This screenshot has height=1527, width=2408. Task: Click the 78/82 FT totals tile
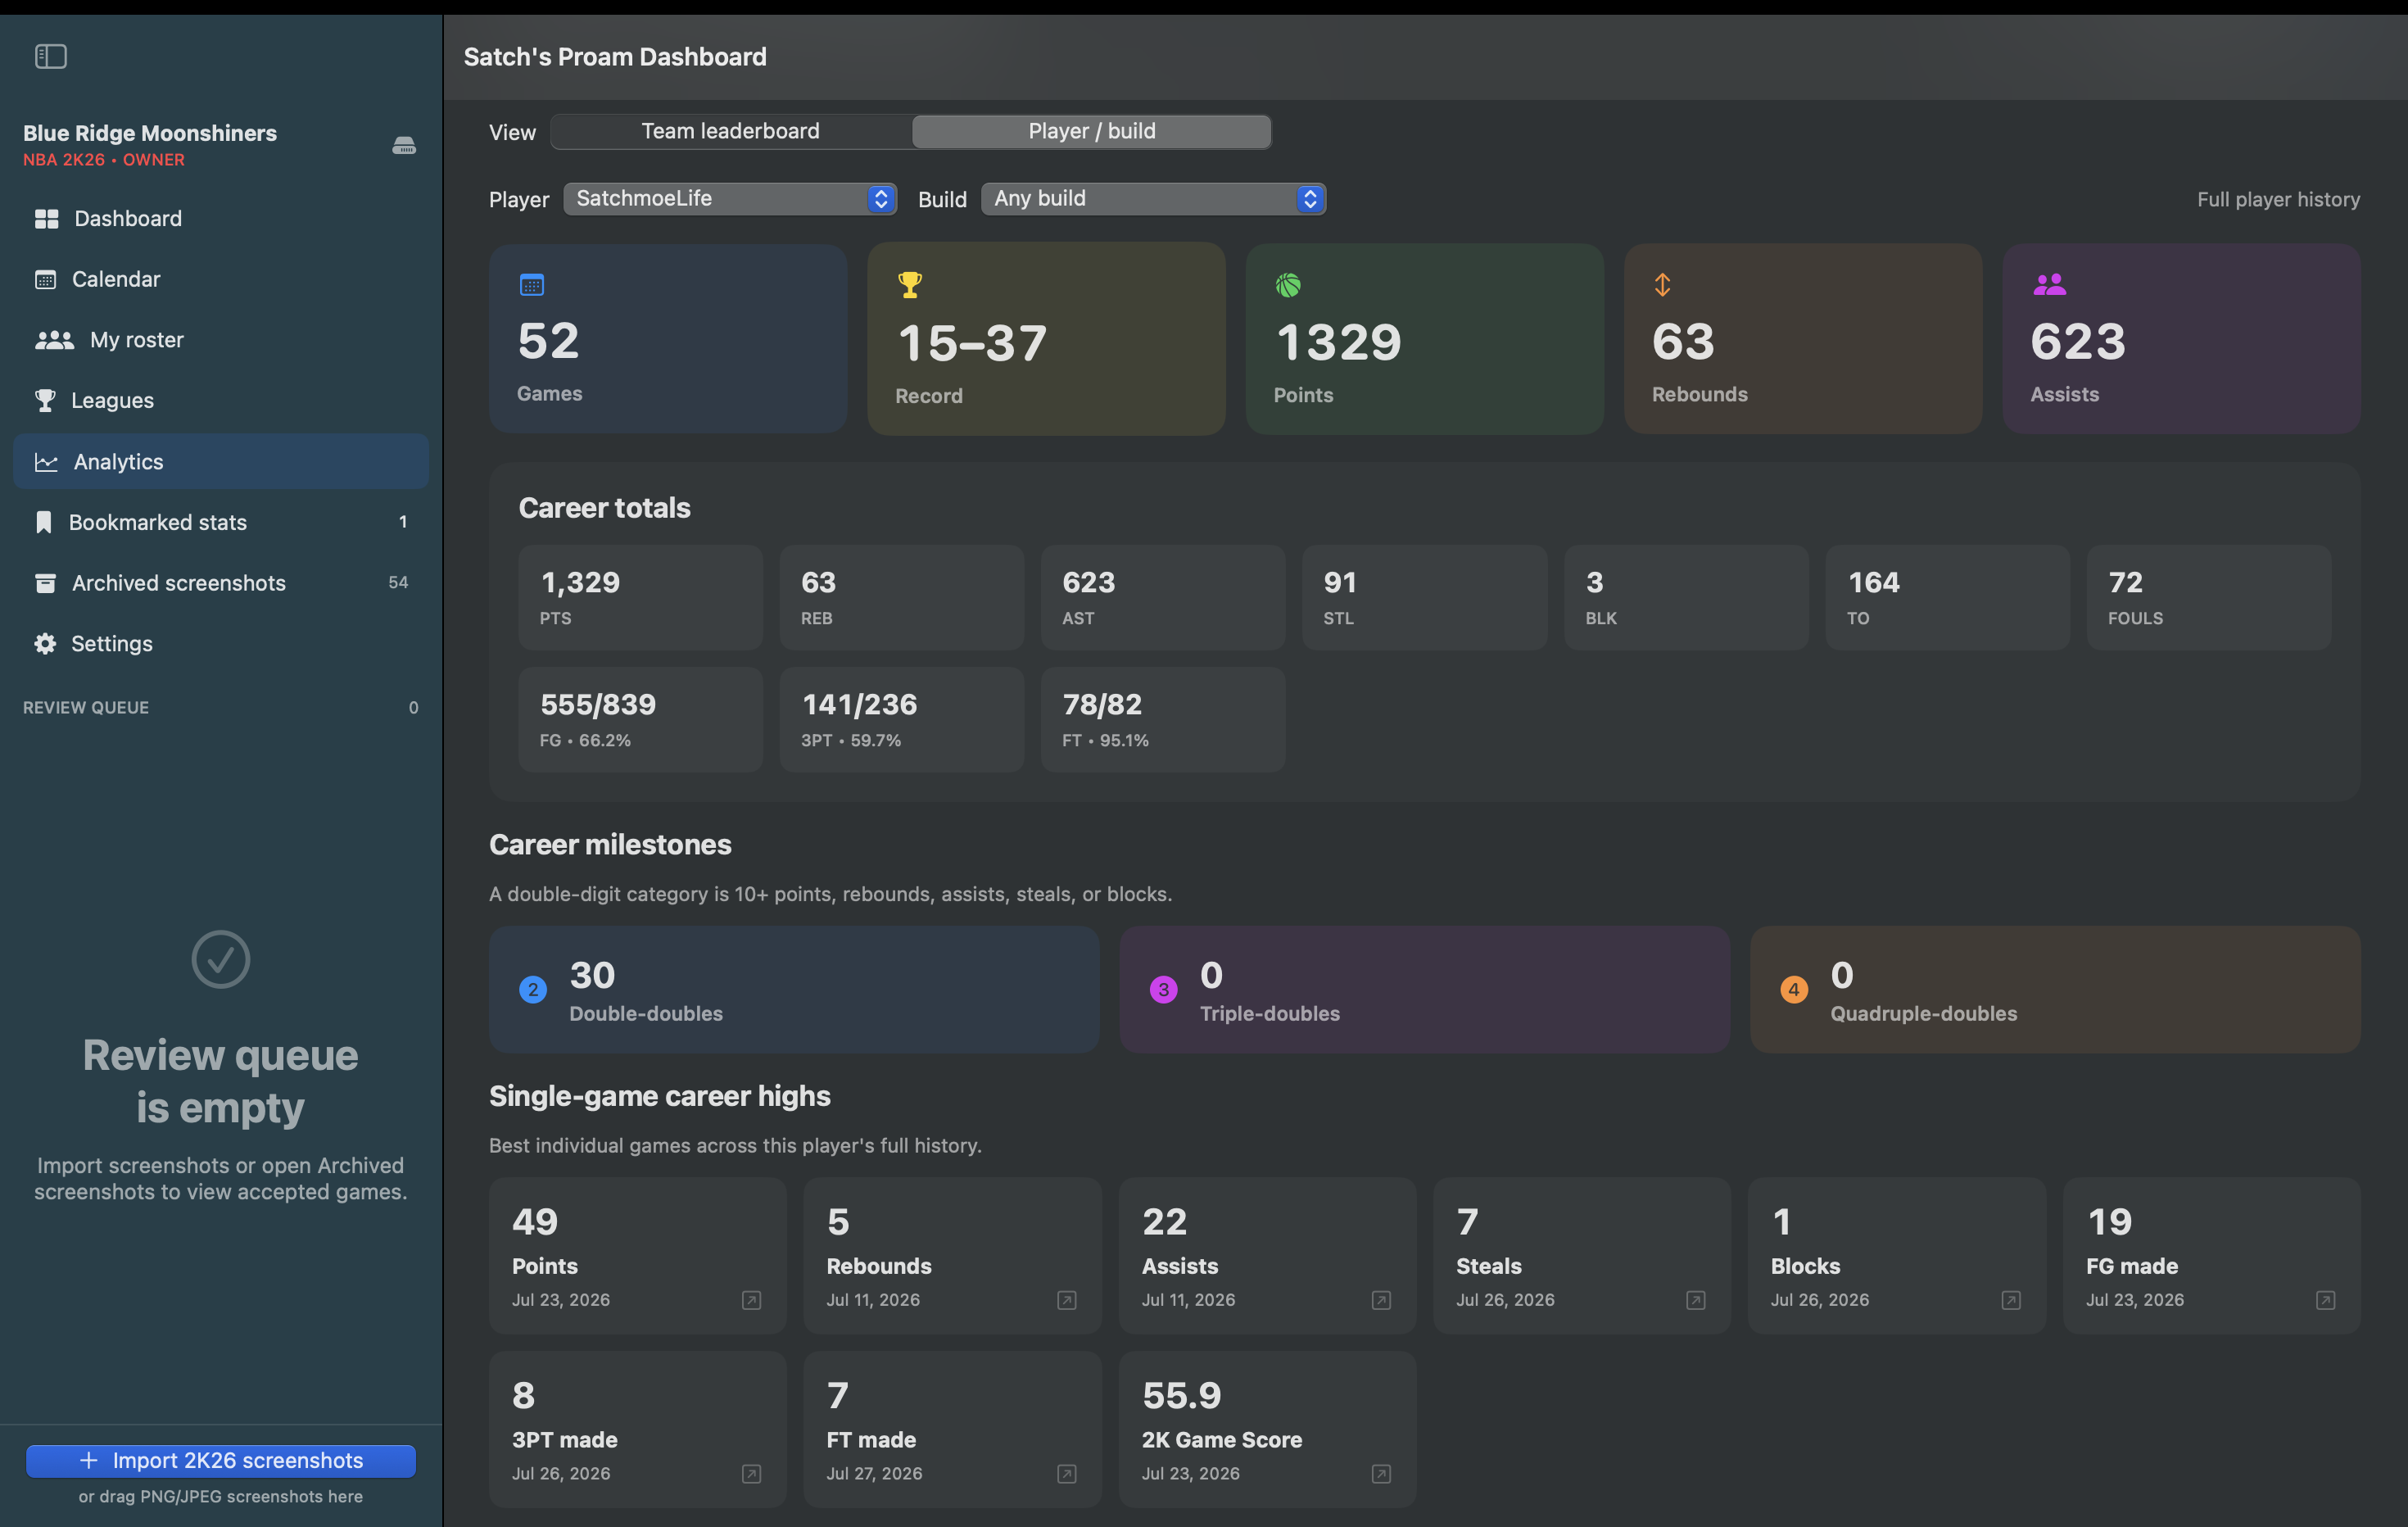[x=1163, y=720]
